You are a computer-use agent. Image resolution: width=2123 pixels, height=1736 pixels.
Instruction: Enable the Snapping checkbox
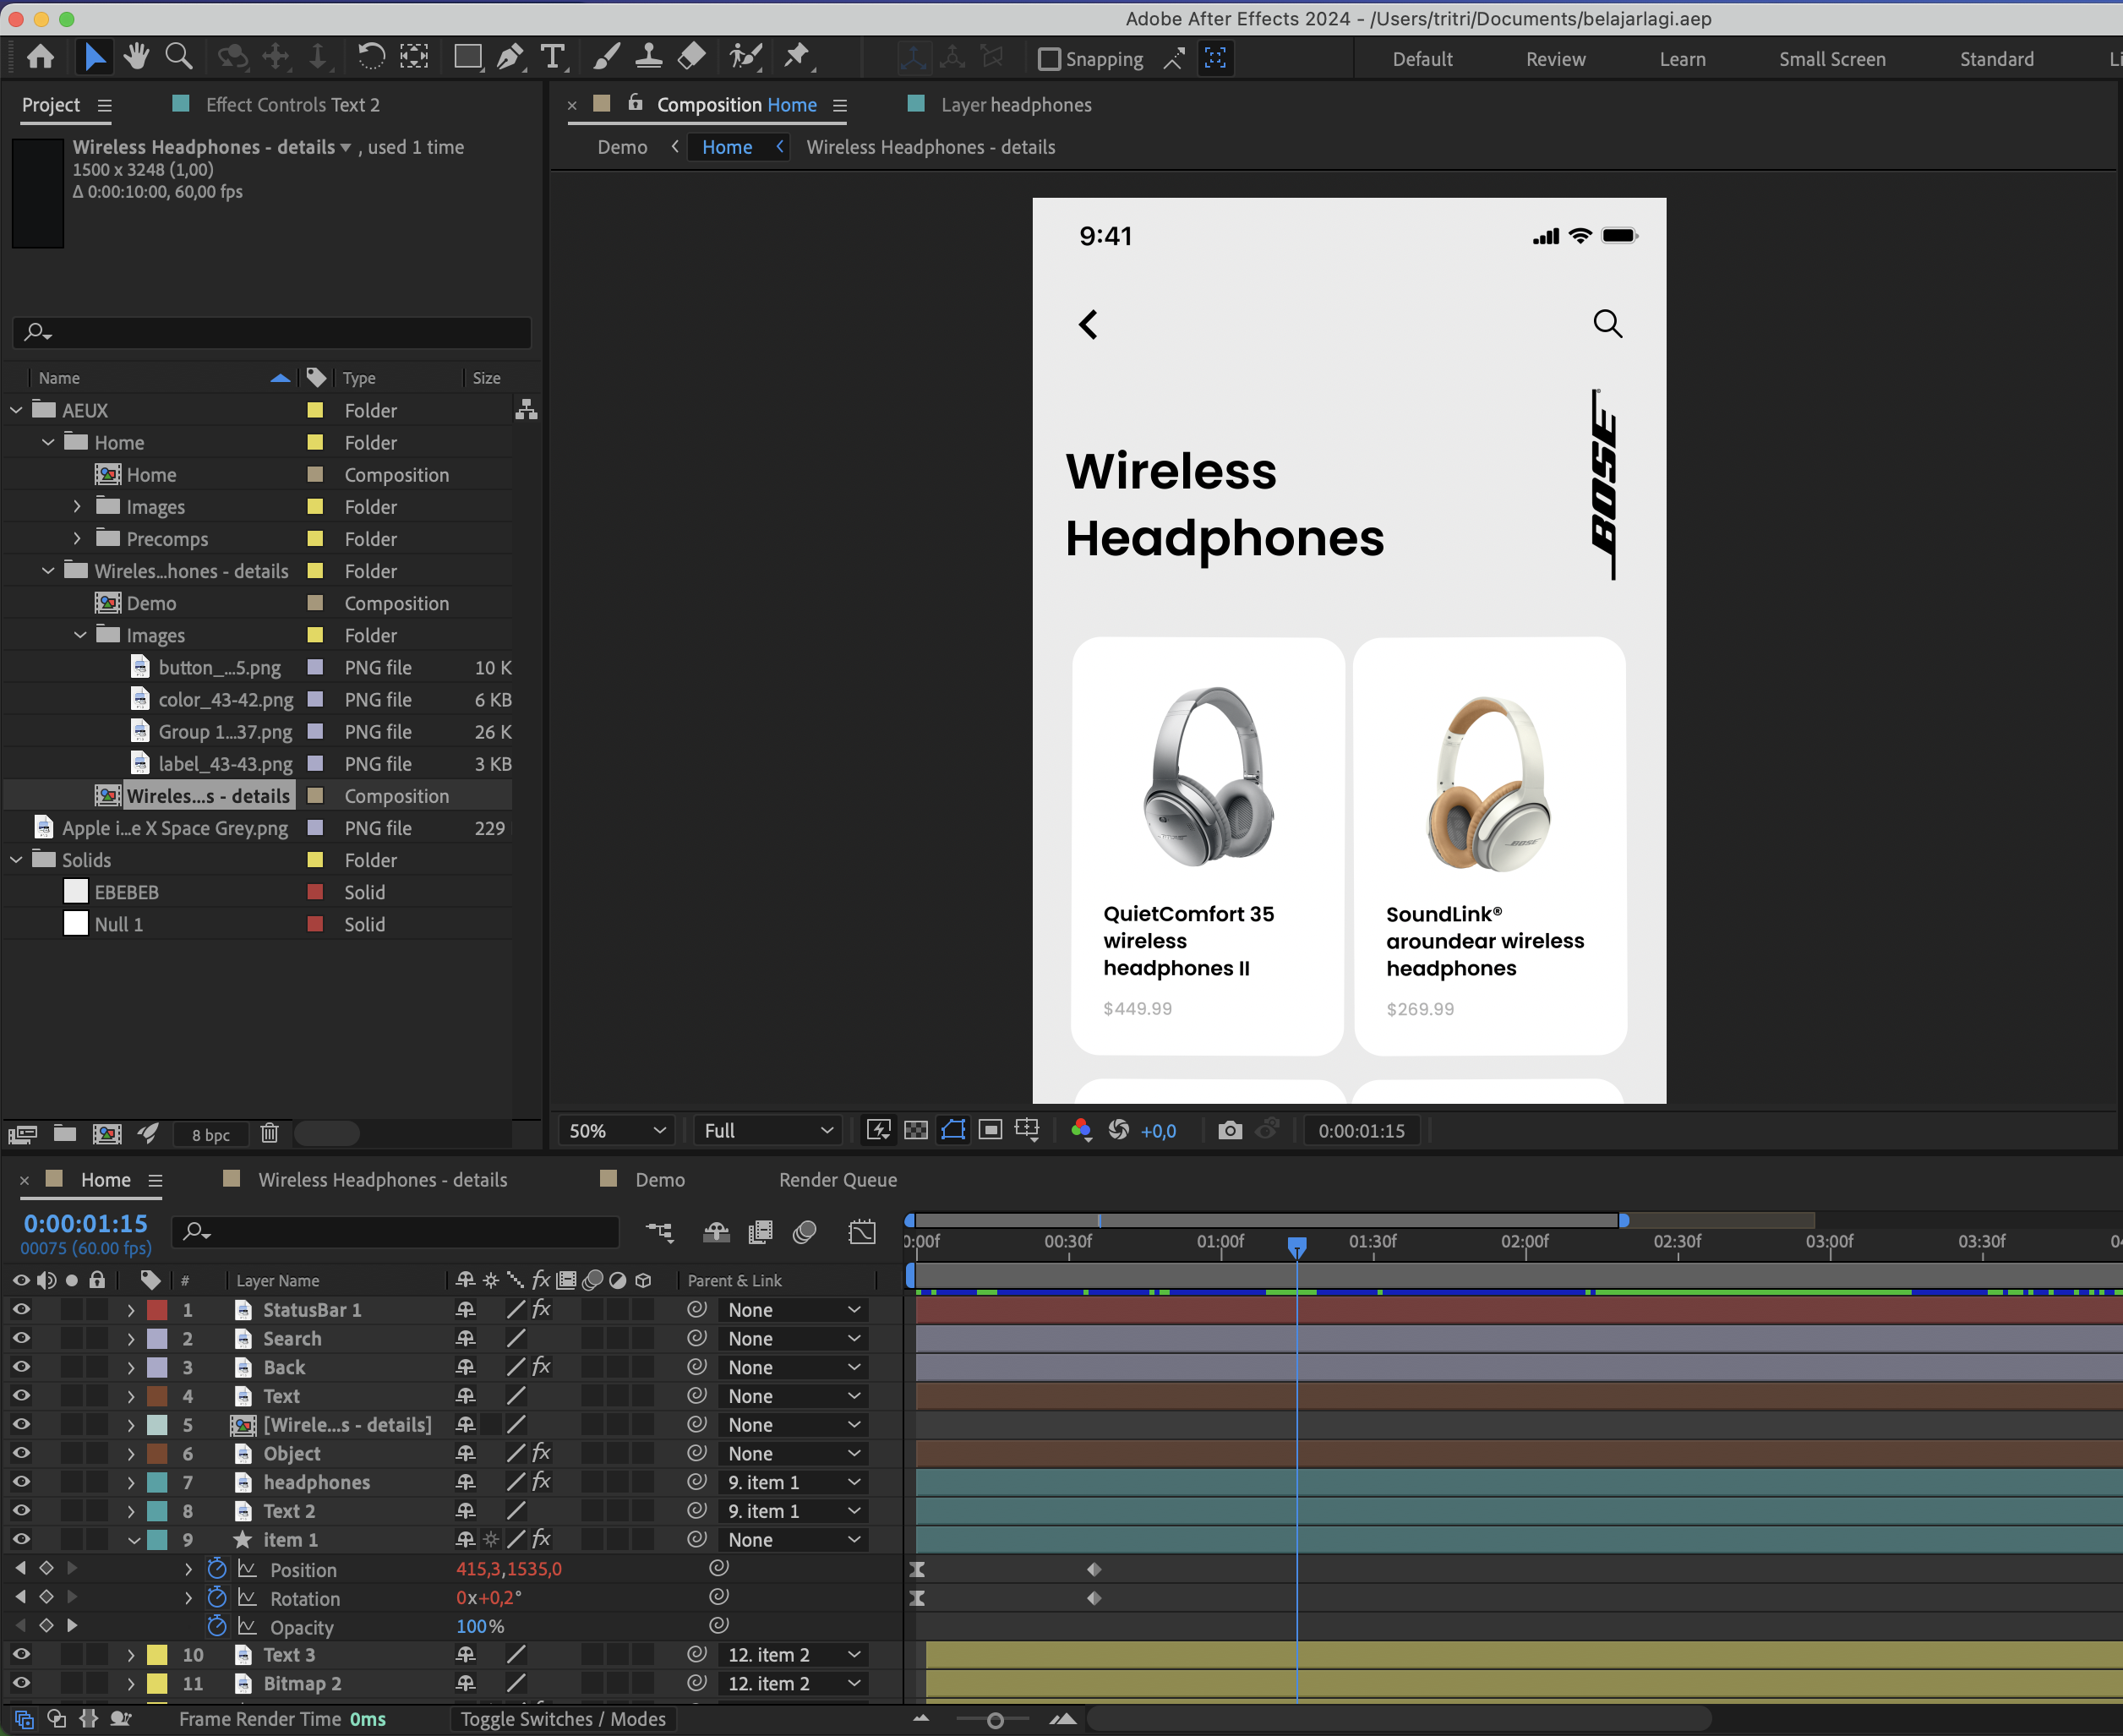coord(1049,59)
